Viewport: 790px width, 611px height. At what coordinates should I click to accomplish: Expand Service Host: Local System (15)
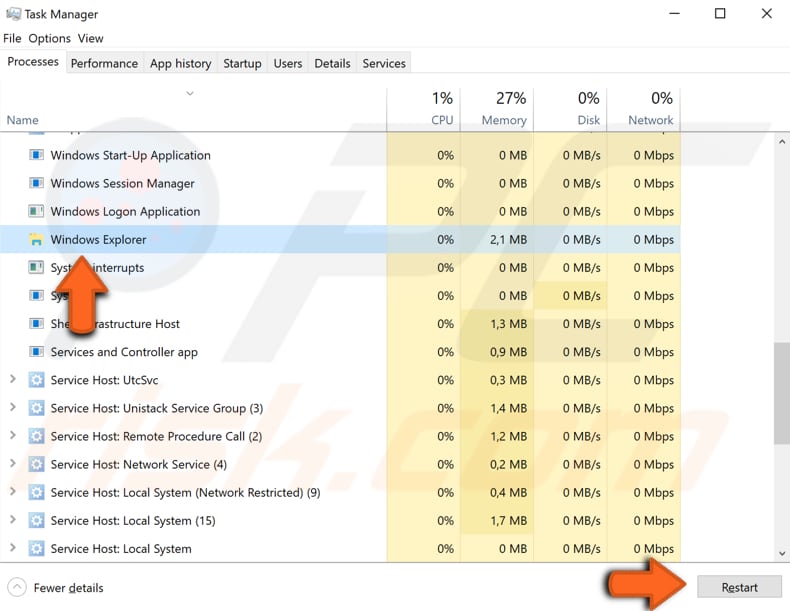pyautogui.click(x=12, y=520)
